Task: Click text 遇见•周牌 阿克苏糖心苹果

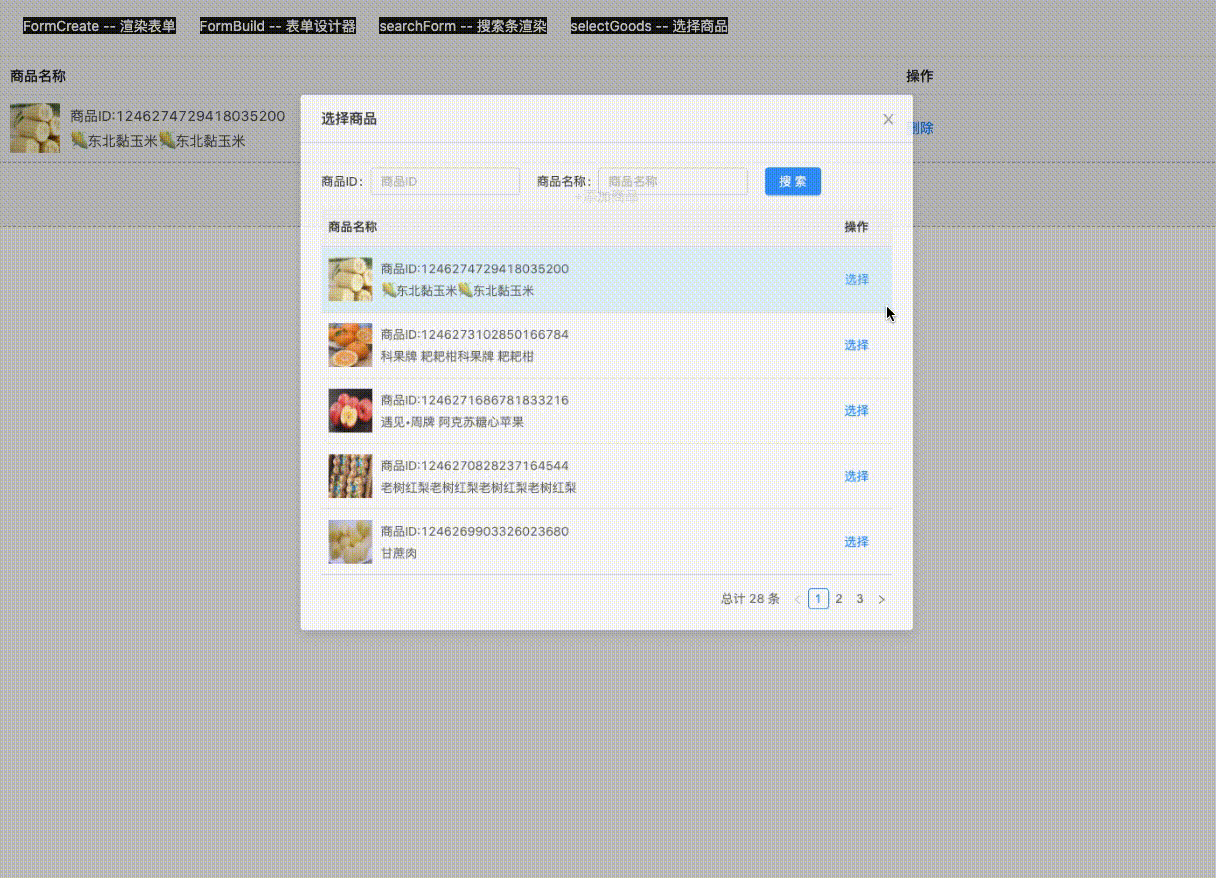Action: point(452,422)
